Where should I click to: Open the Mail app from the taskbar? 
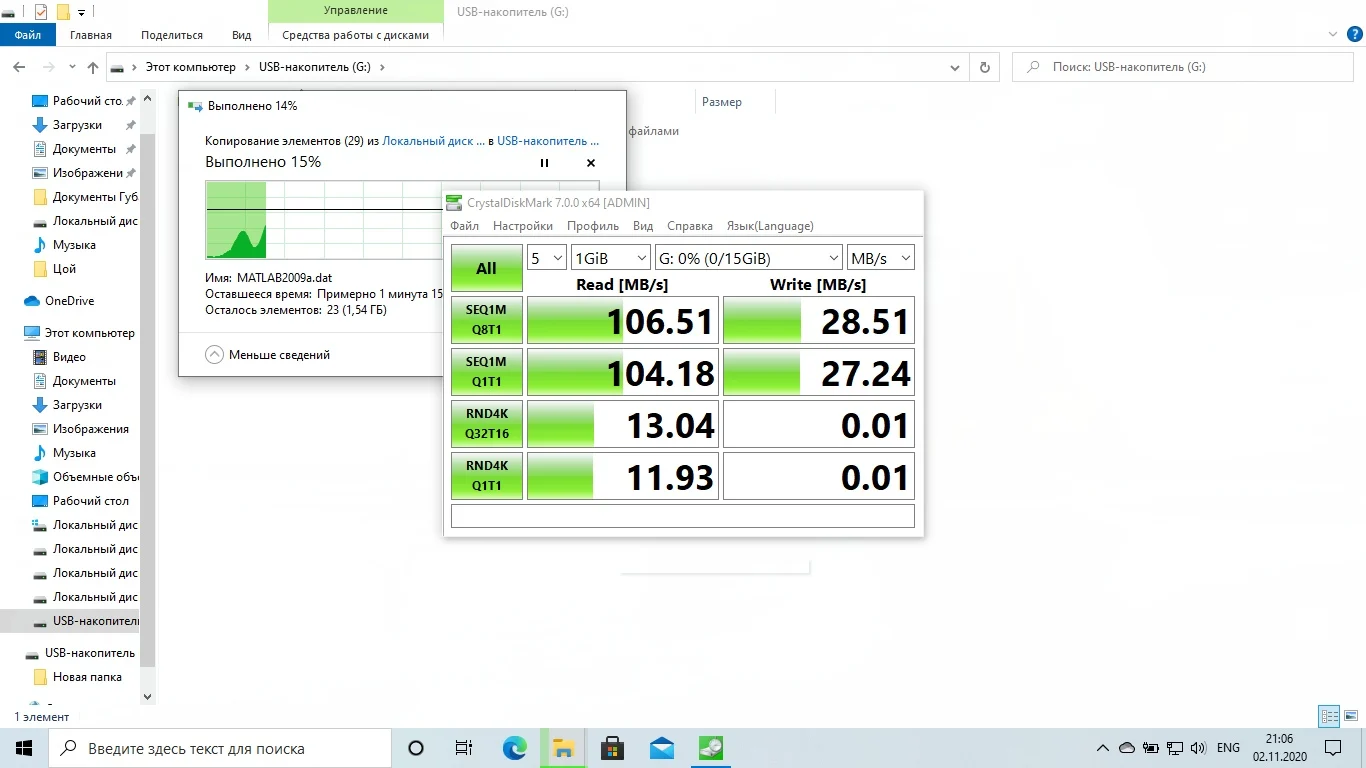pos(661,748)
